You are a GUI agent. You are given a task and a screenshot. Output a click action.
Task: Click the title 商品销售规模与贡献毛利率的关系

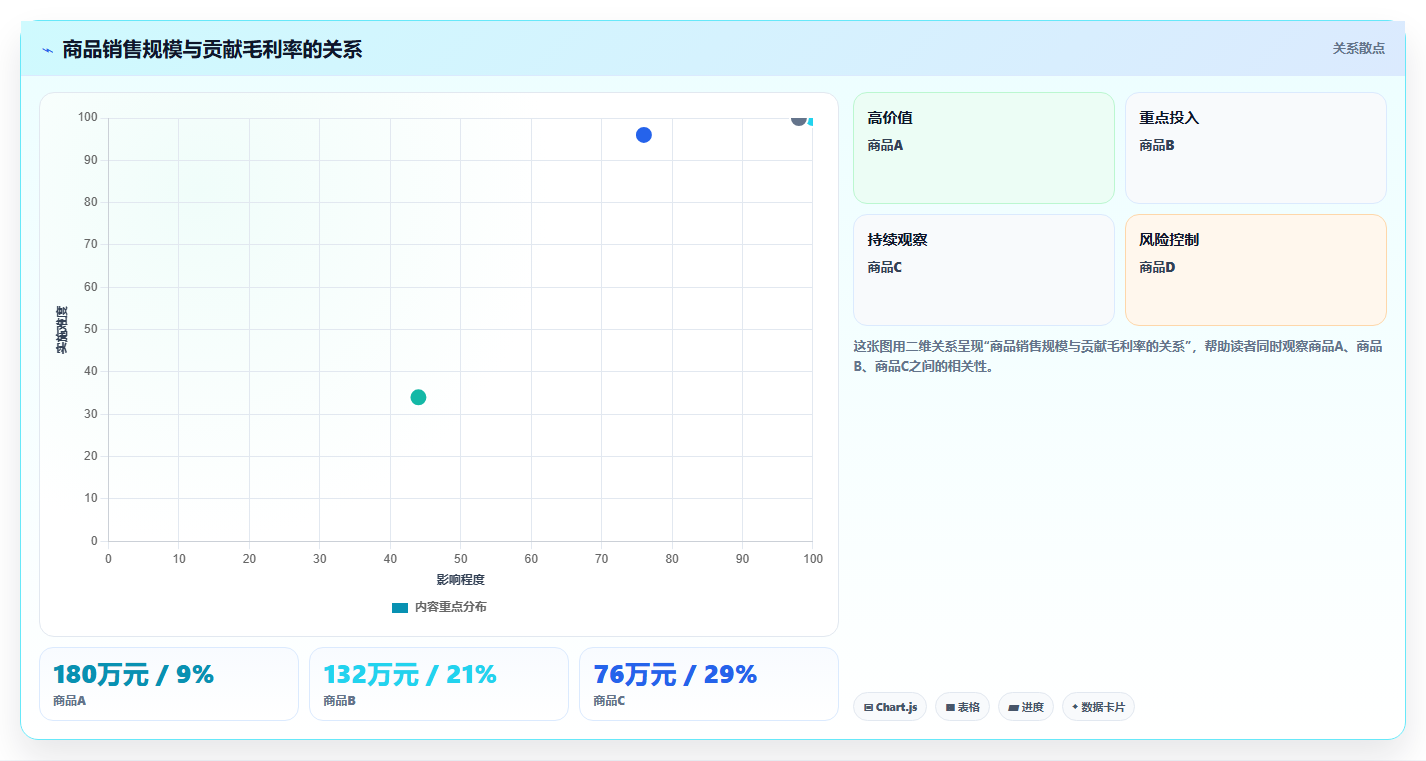212,49
